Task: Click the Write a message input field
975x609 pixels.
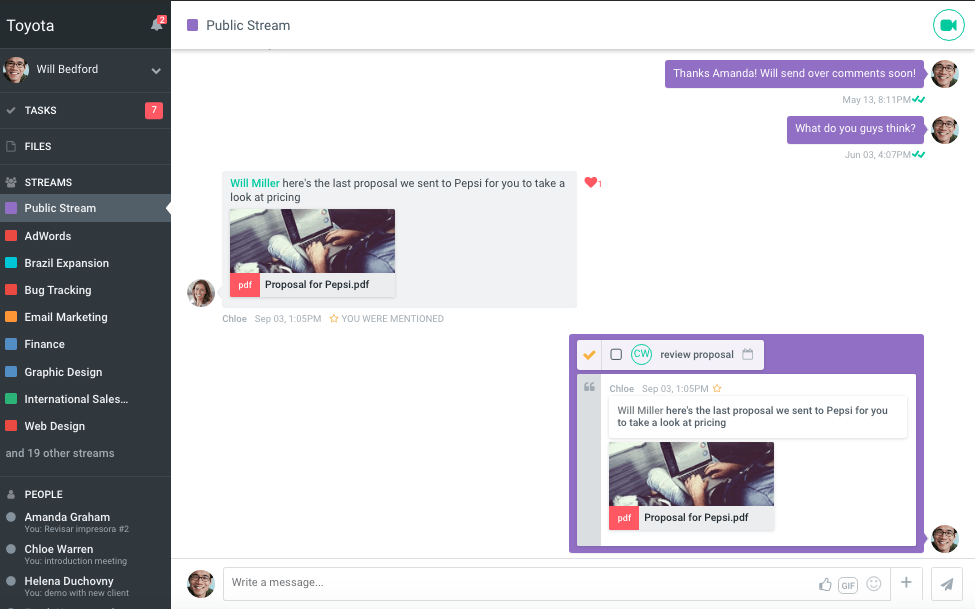Action: pyautogui.click(x=515, y=583)
